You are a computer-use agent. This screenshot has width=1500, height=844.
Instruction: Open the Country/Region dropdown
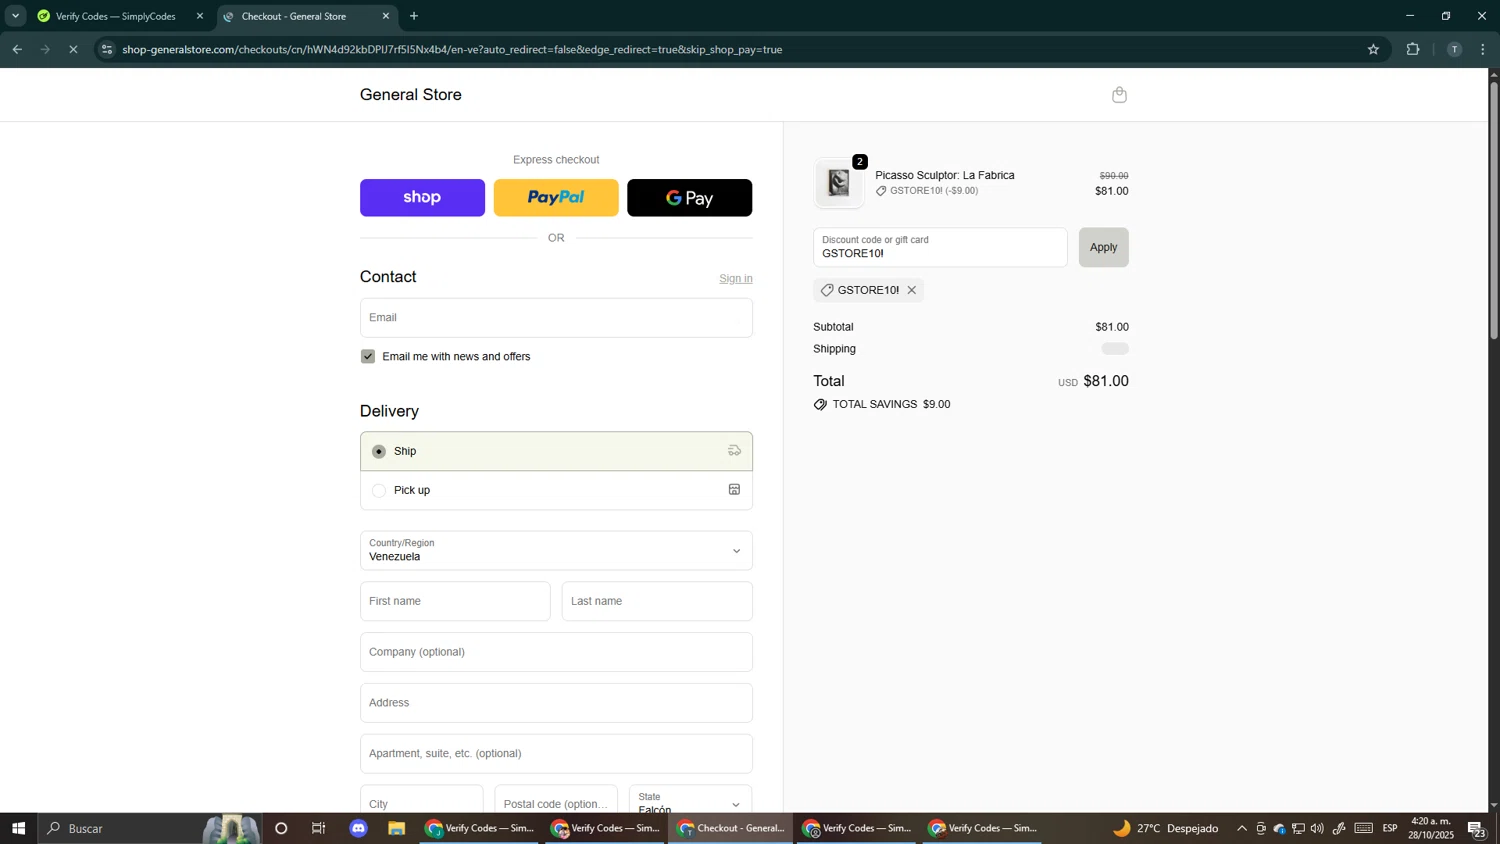coord(556,551)
